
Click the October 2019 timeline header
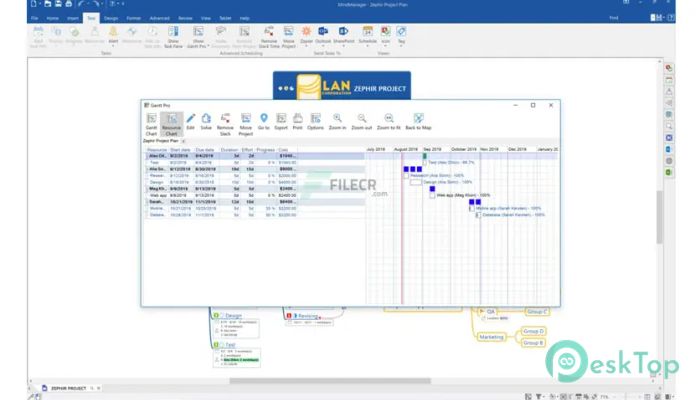tap(464, 150)
